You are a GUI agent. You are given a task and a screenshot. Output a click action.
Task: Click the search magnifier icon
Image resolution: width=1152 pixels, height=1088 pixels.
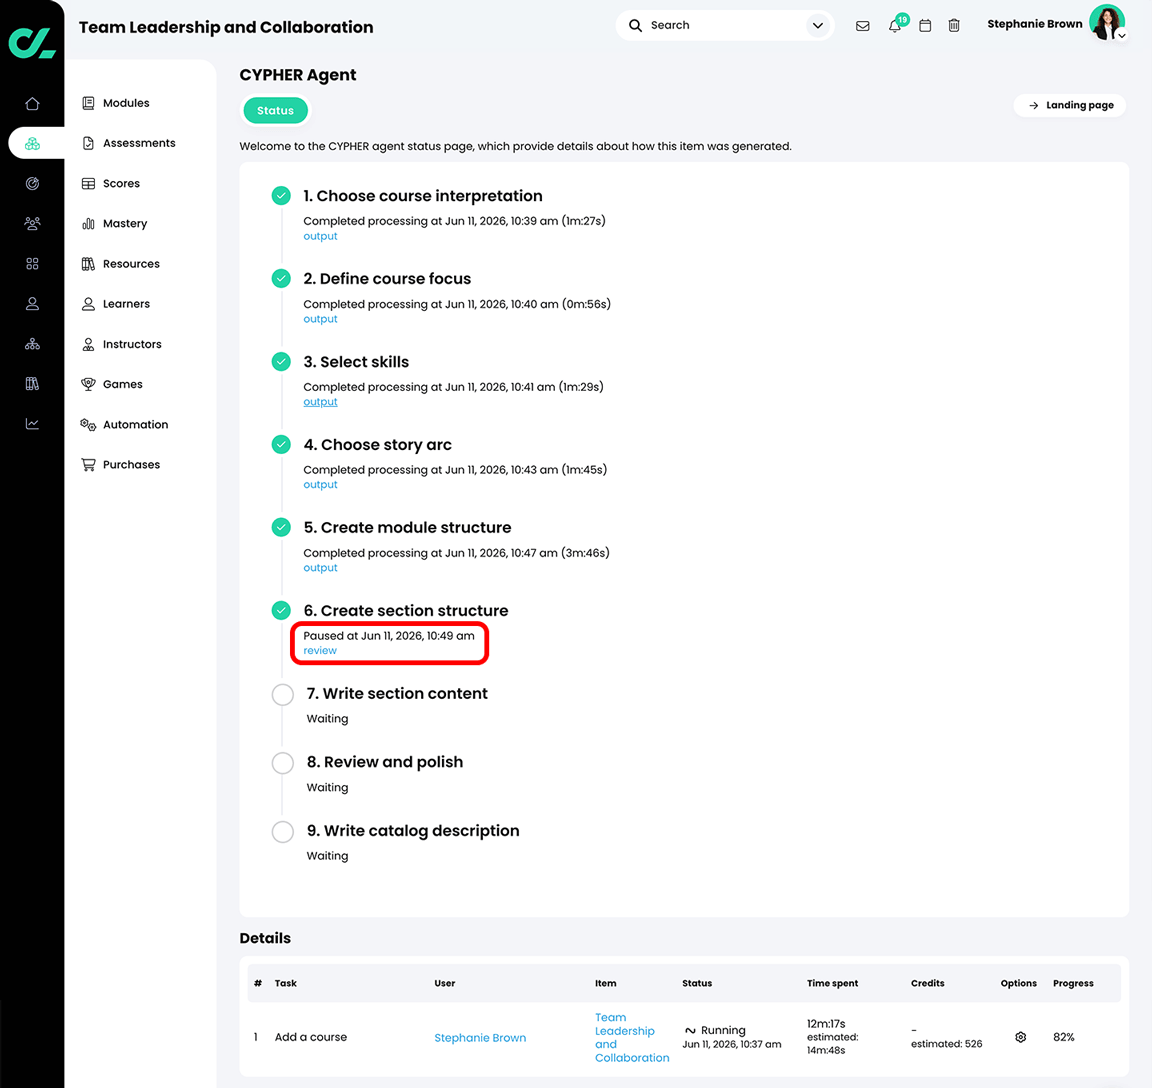click(636, 25)
